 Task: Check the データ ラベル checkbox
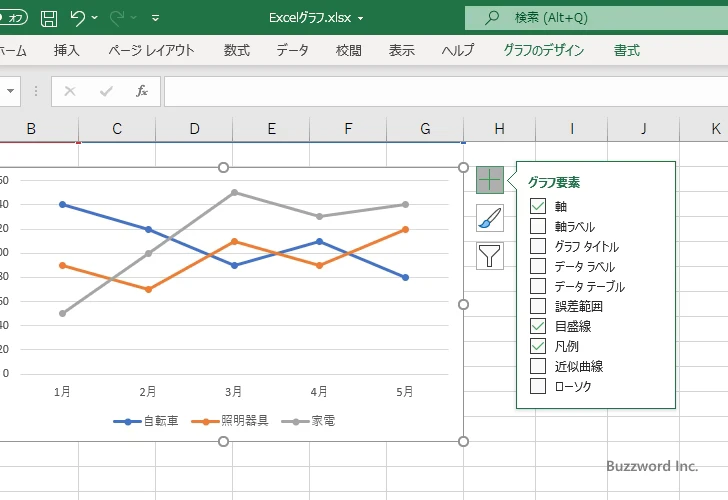538,266
